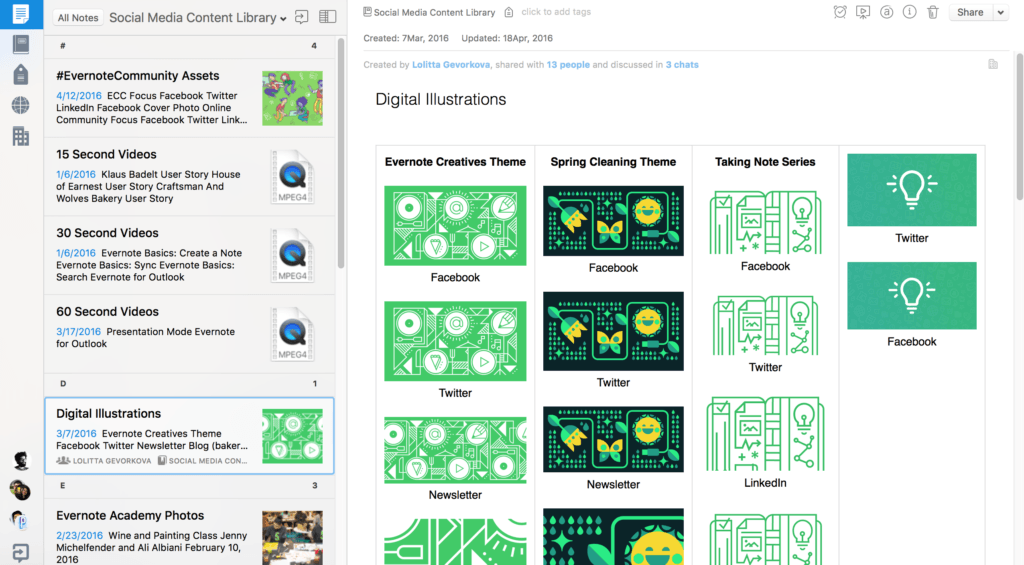
Task: Select the top user avatar in sidebar
Action: (21, 460)
